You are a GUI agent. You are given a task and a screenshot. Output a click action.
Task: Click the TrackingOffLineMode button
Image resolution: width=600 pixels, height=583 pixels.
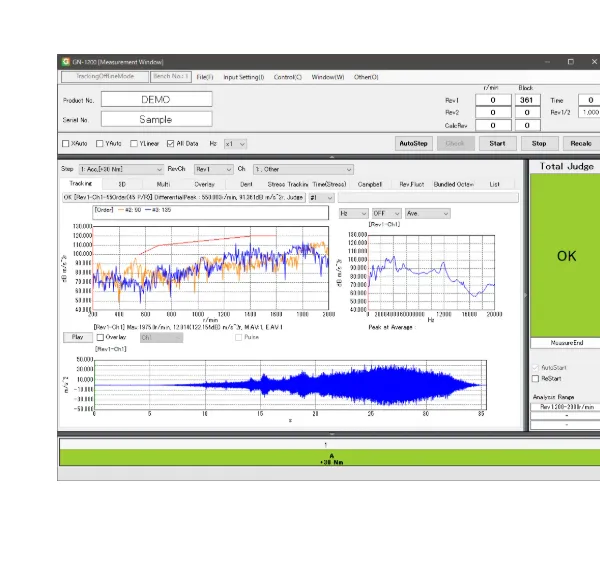click(x=105, y=77)
